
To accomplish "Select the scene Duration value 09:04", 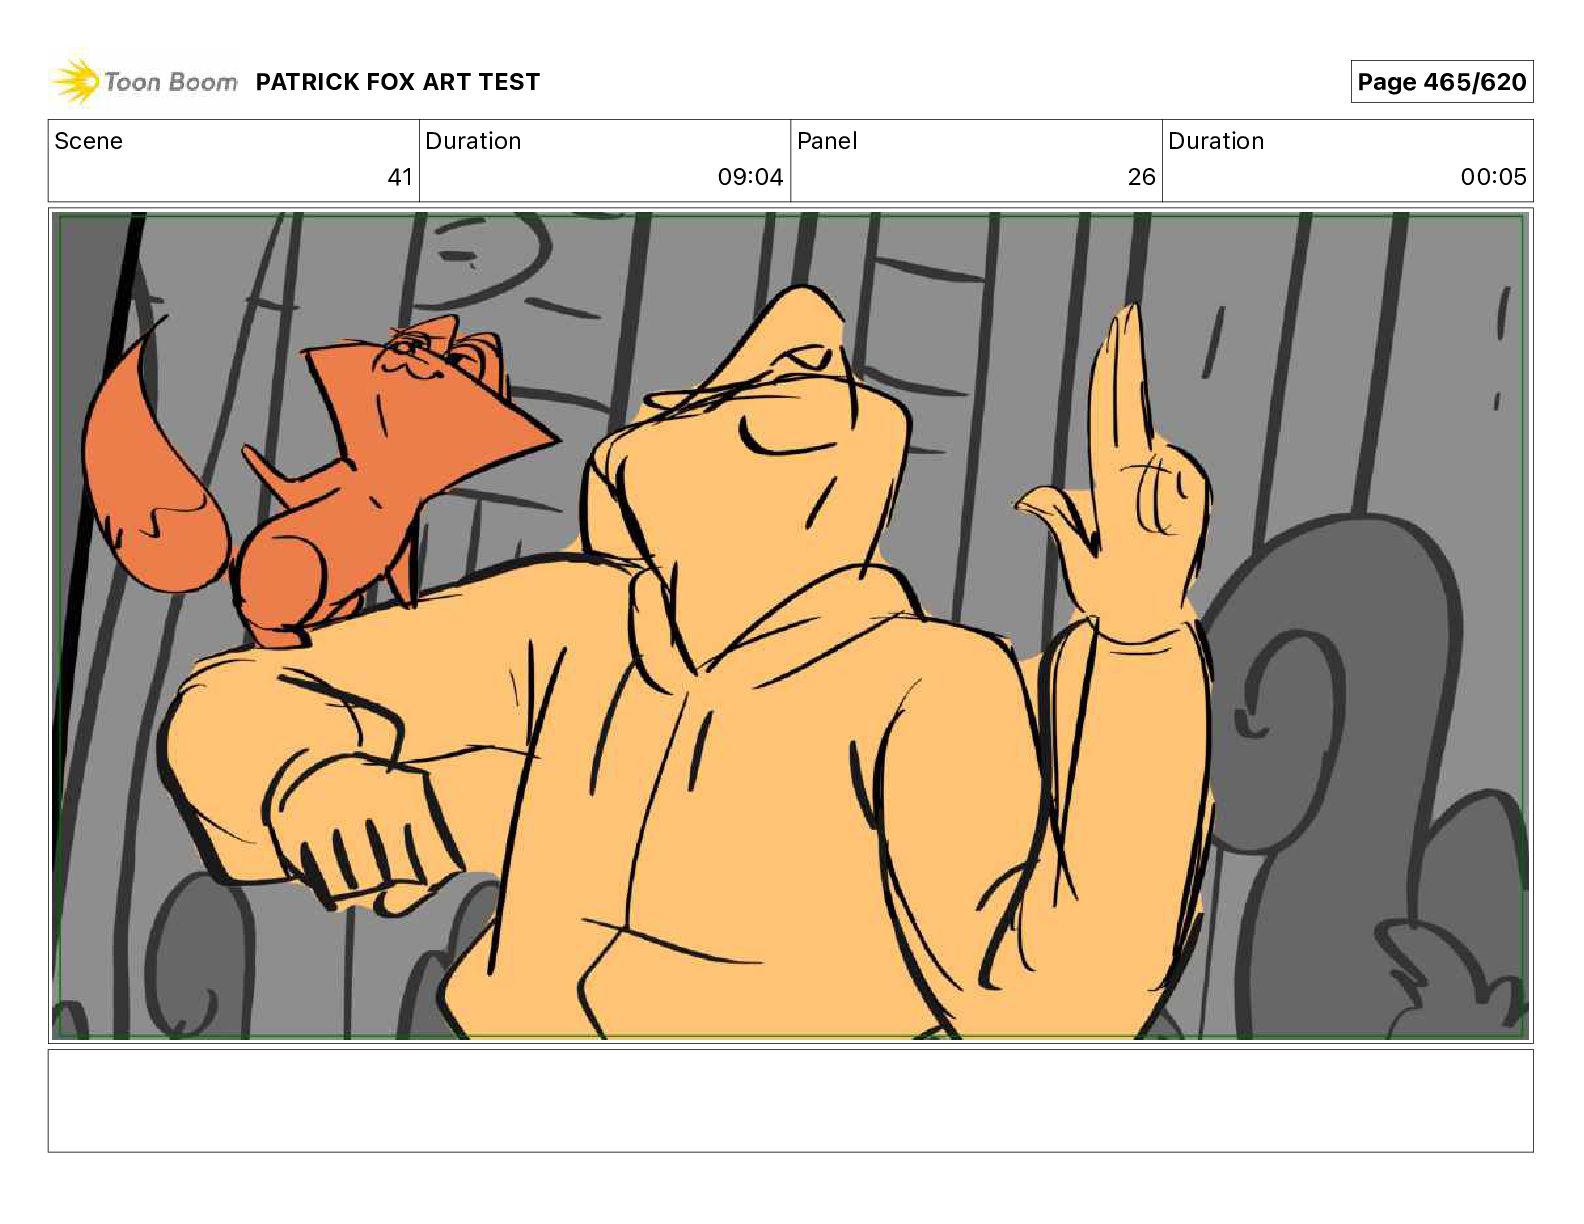I will [750, 177].
